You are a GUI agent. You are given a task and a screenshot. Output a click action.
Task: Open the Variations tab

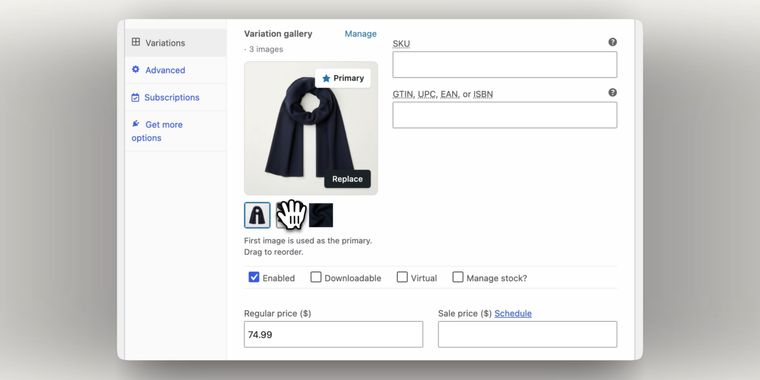175,43
